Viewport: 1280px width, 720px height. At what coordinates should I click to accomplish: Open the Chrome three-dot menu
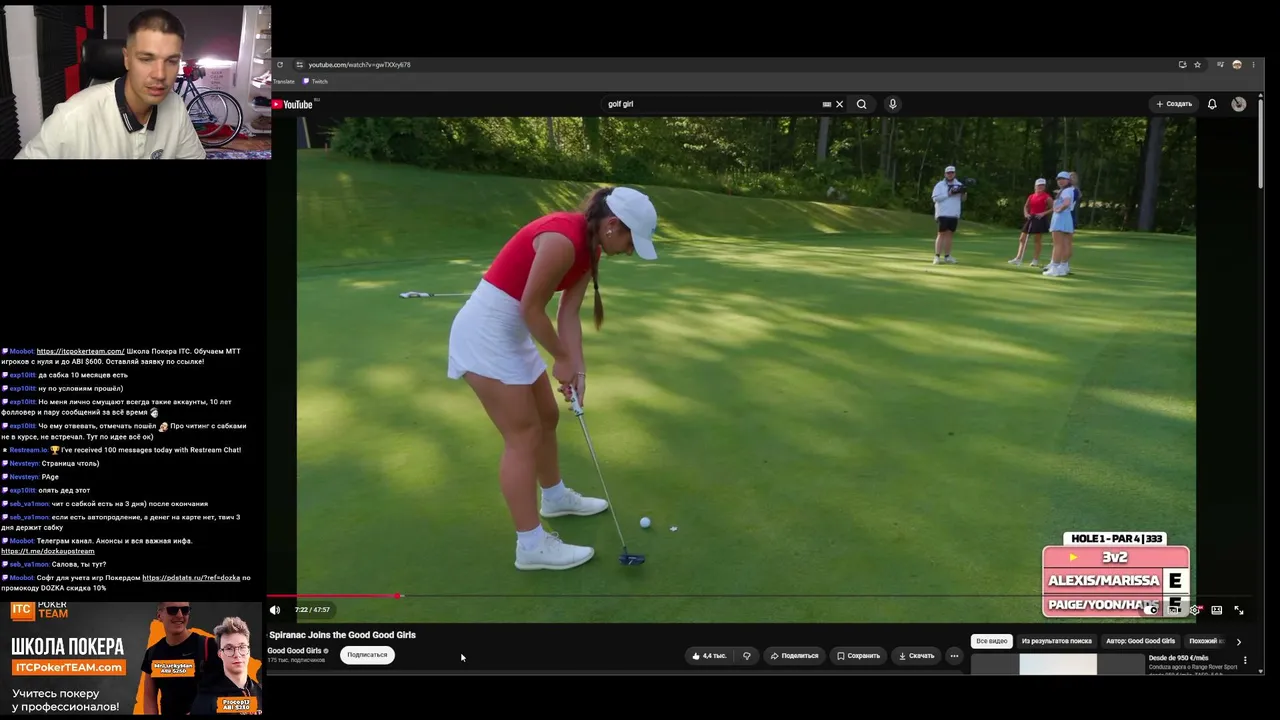[x=1253, y=65]
